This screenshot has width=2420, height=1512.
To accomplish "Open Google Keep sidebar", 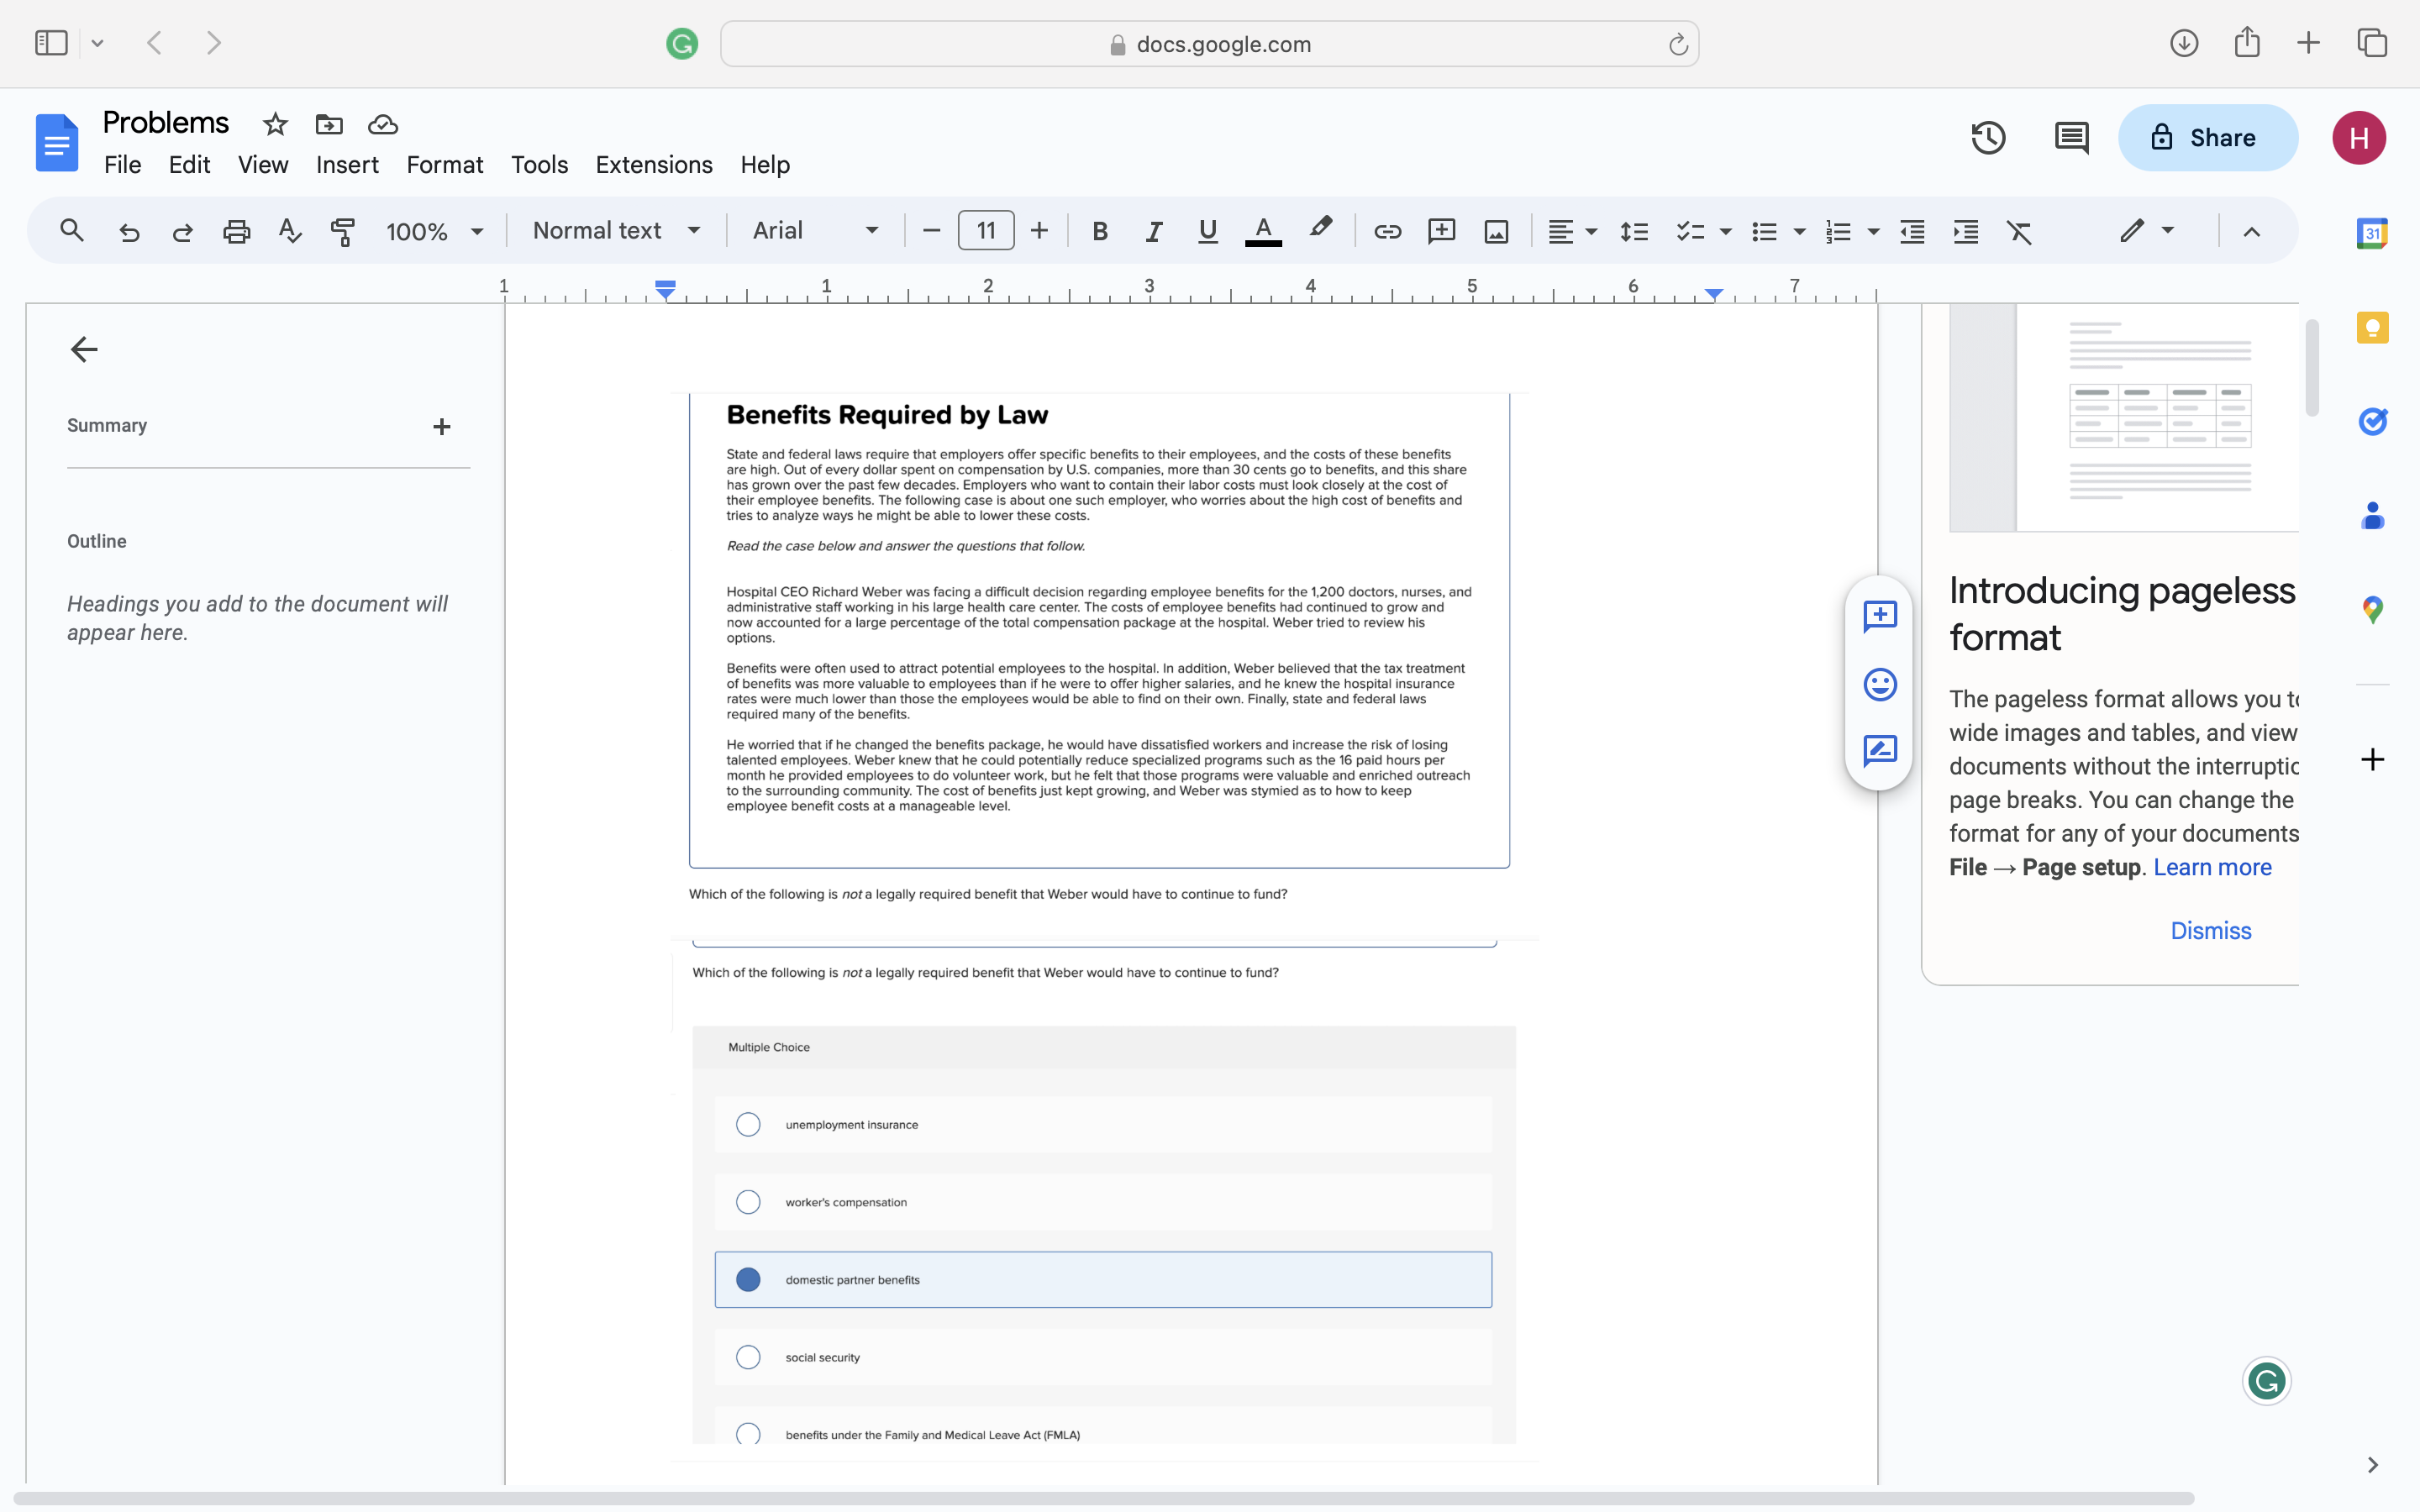I will point(2372,327).
